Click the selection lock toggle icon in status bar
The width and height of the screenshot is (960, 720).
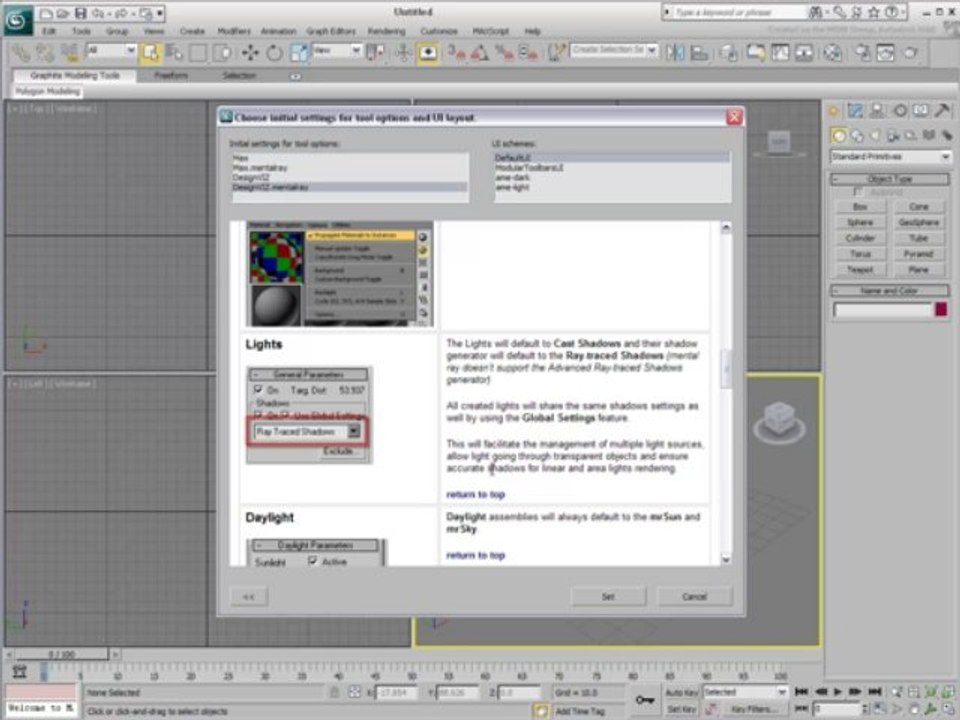pyautogui.click(x=334, y=692)
